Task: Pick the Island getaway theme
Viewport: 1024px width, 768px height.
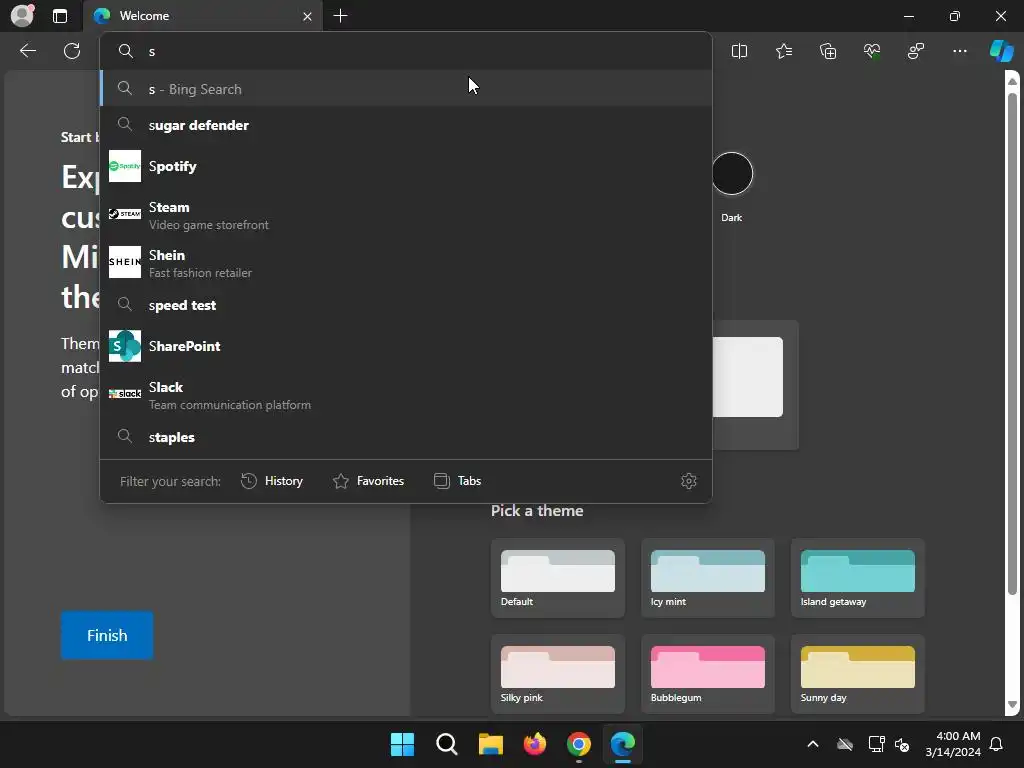Action: tap(857, 578)
